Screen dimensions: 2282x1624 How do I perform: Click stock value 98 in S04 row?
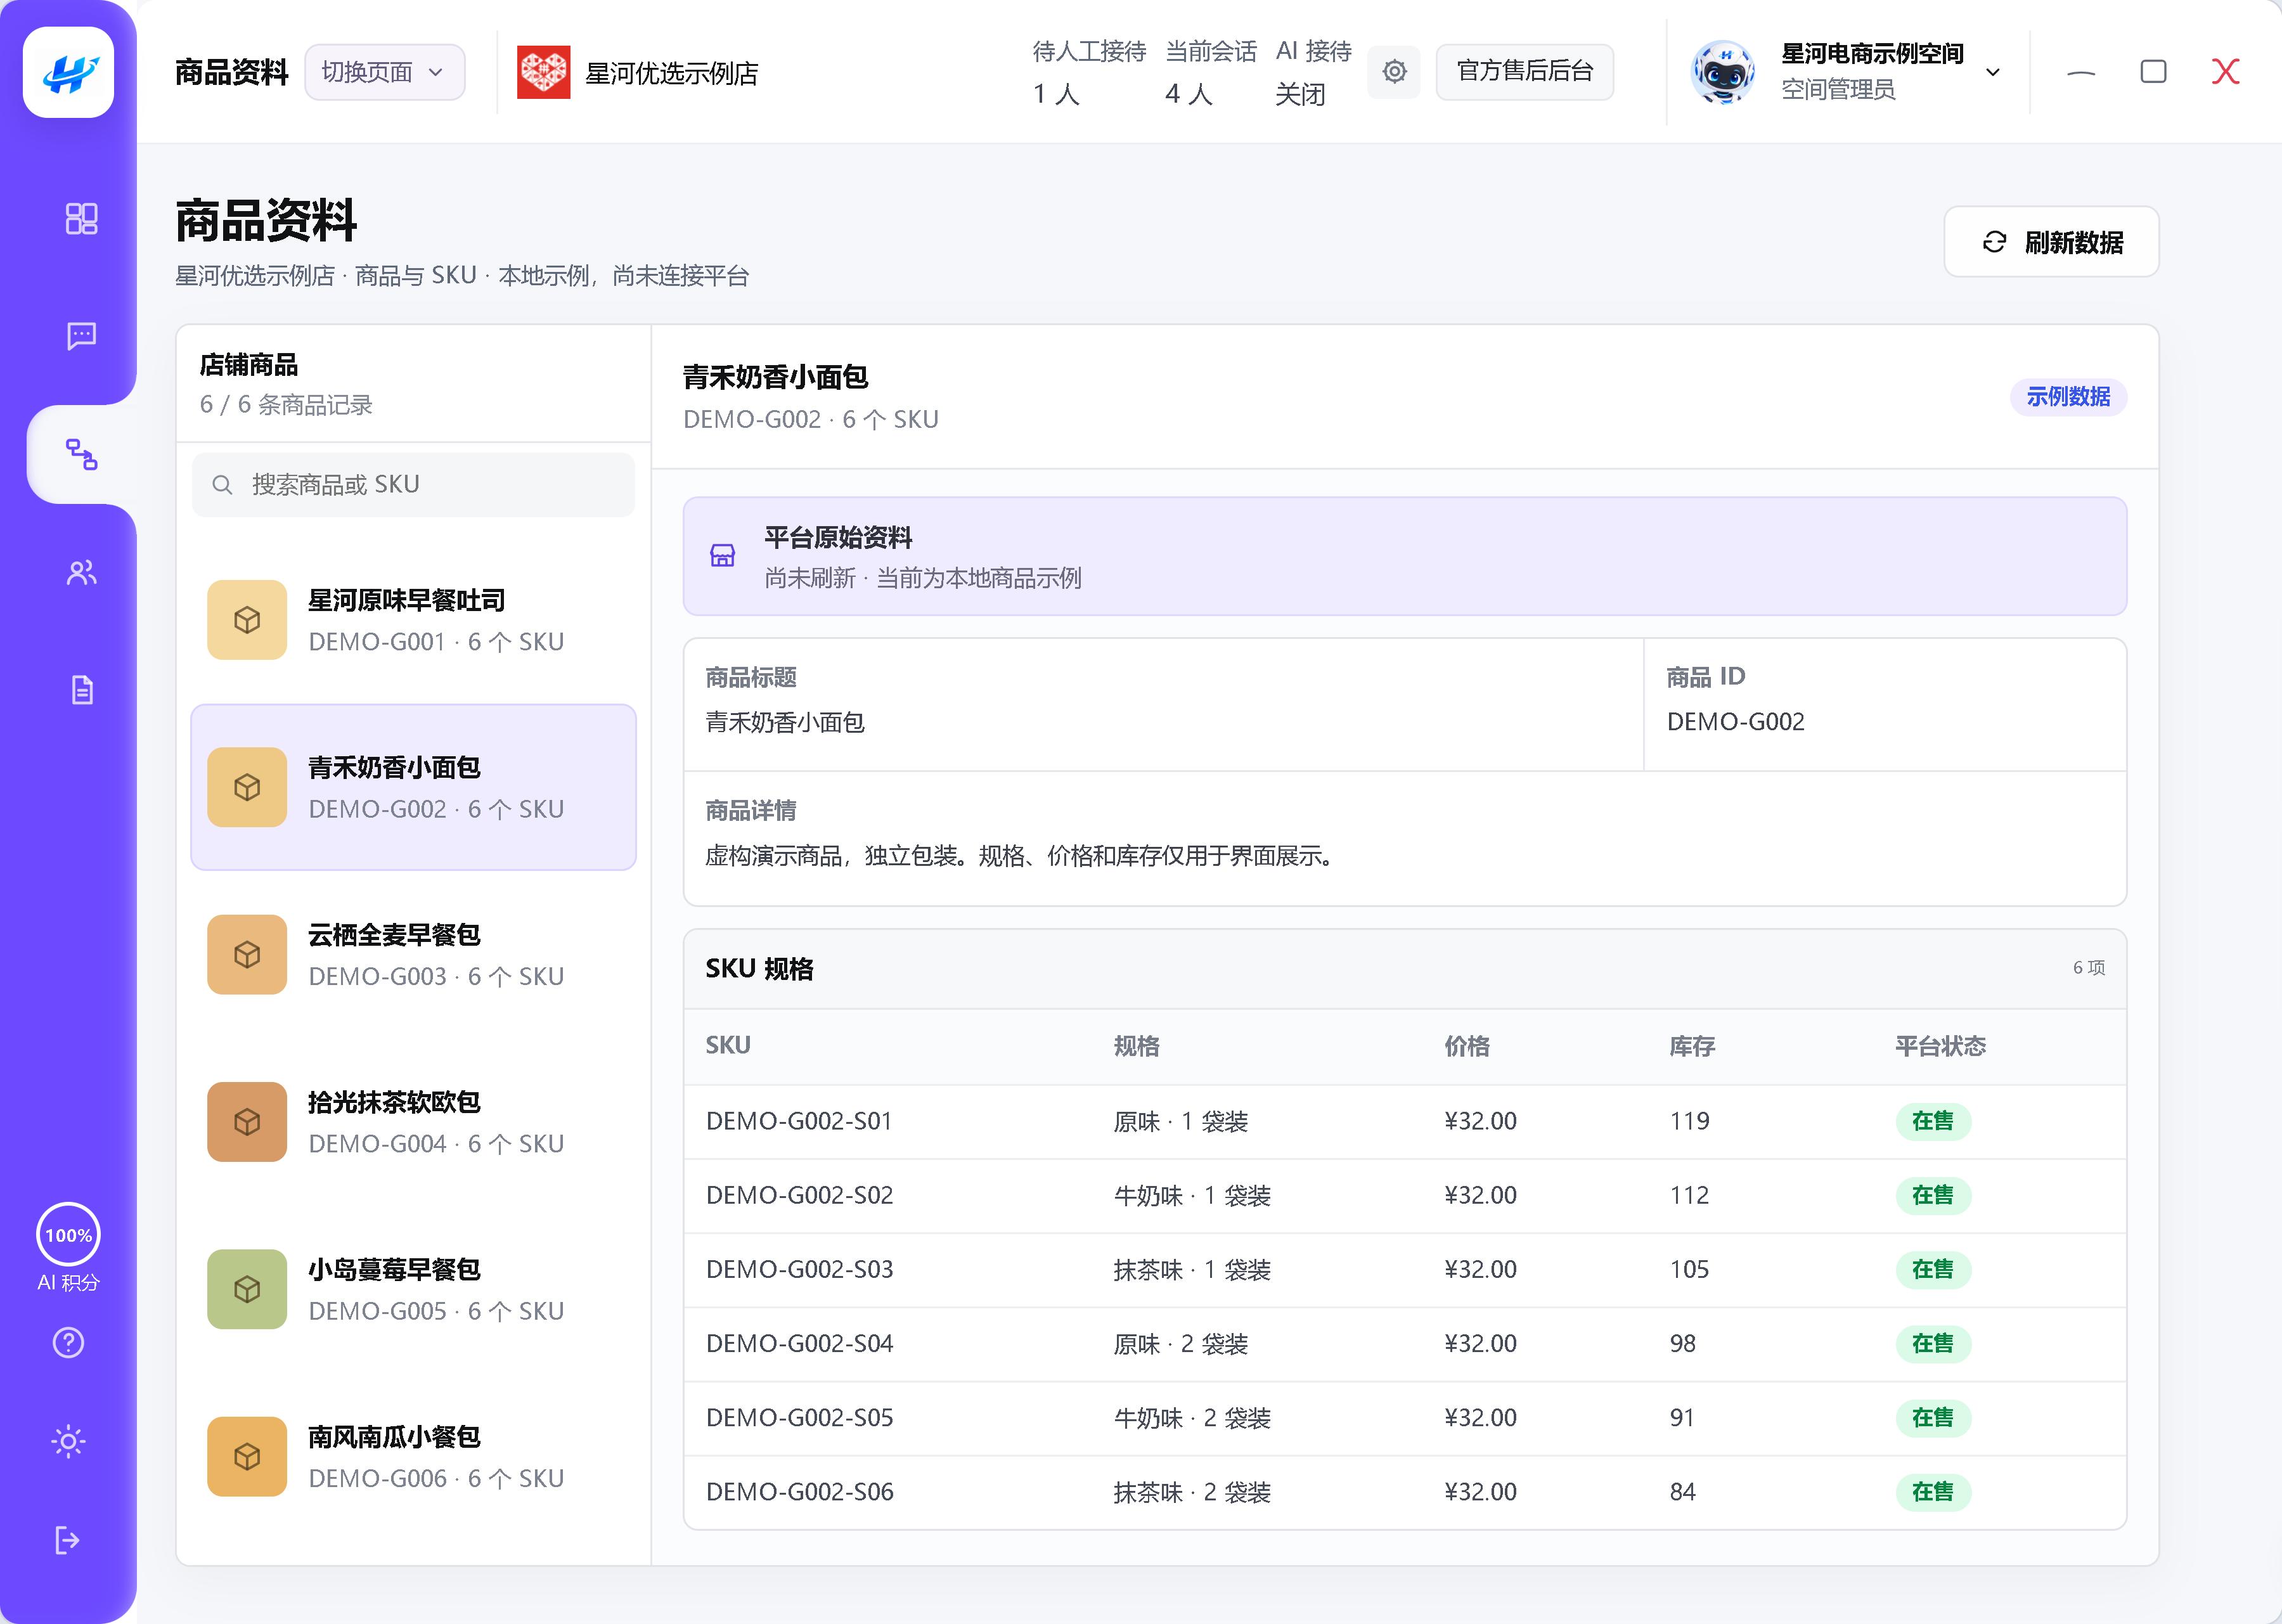click(1682, 1343)
